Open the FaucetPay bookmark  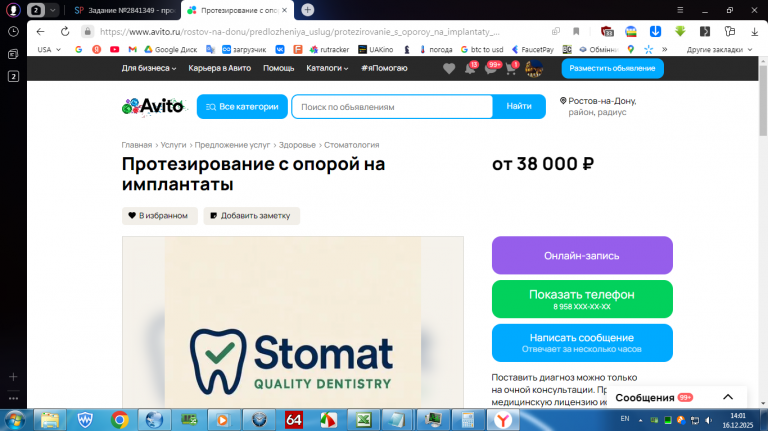coord(533,49)
